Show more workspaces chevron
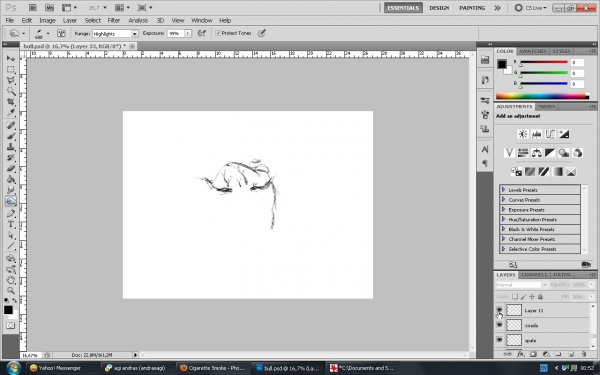Viewport: 600px width, 375px height. (x=497, y=8)
